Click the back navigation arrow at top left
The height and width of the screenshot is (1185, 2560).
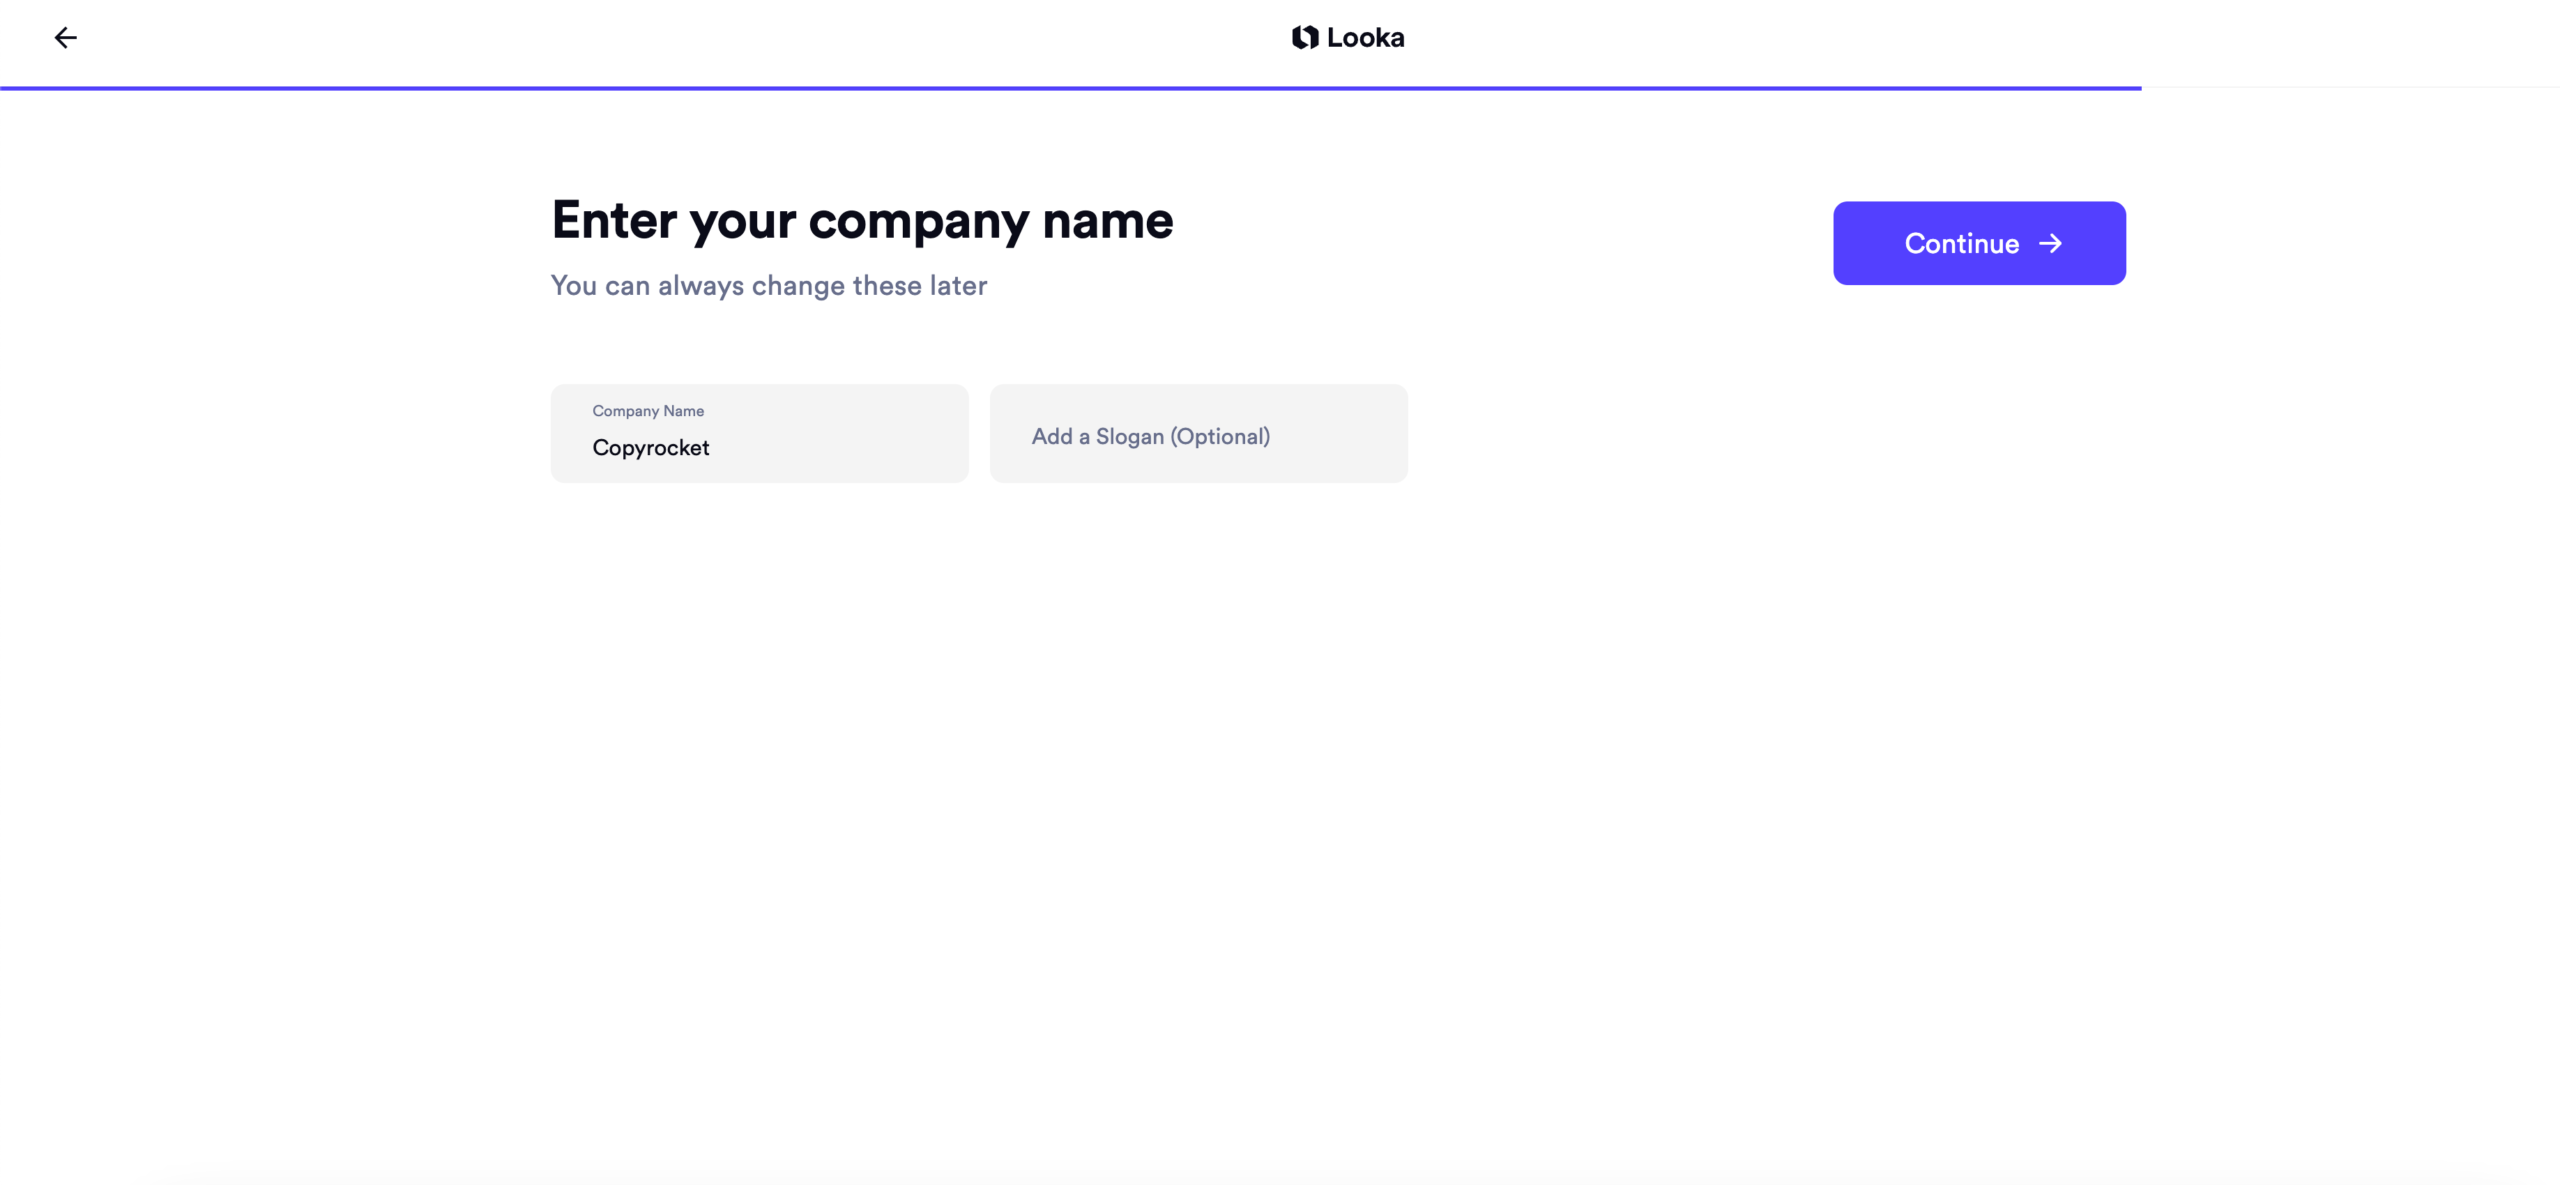65,37
